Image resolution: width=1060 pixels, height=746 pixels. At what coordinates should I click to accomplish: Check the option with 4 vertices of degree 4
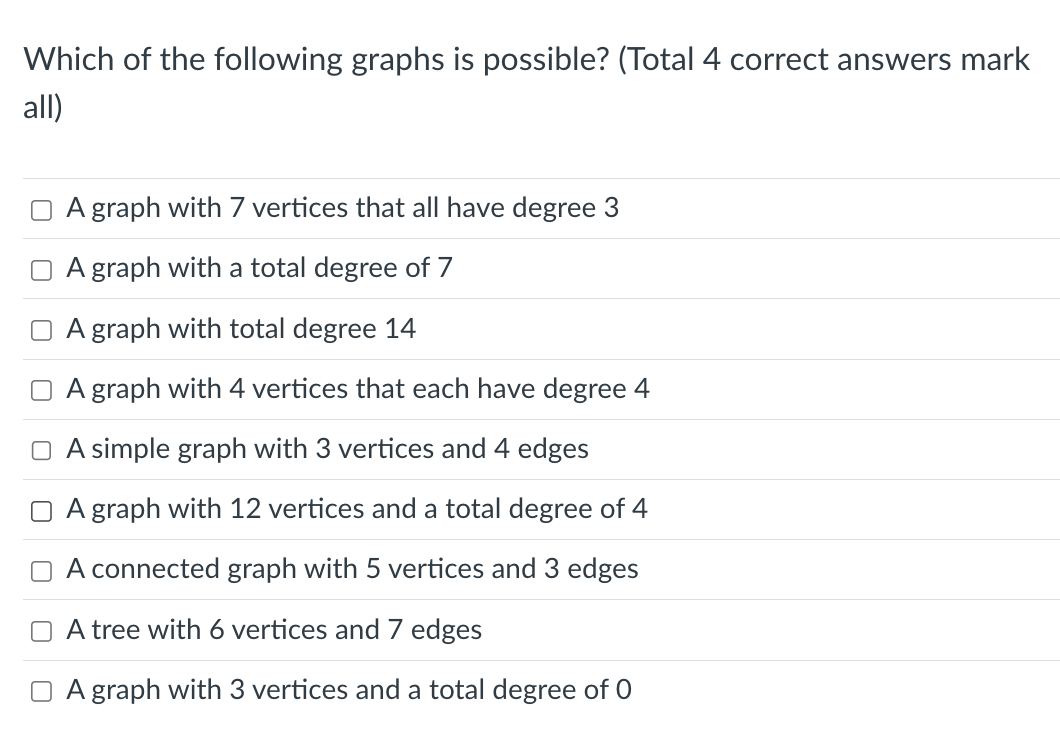click(41, 390)
